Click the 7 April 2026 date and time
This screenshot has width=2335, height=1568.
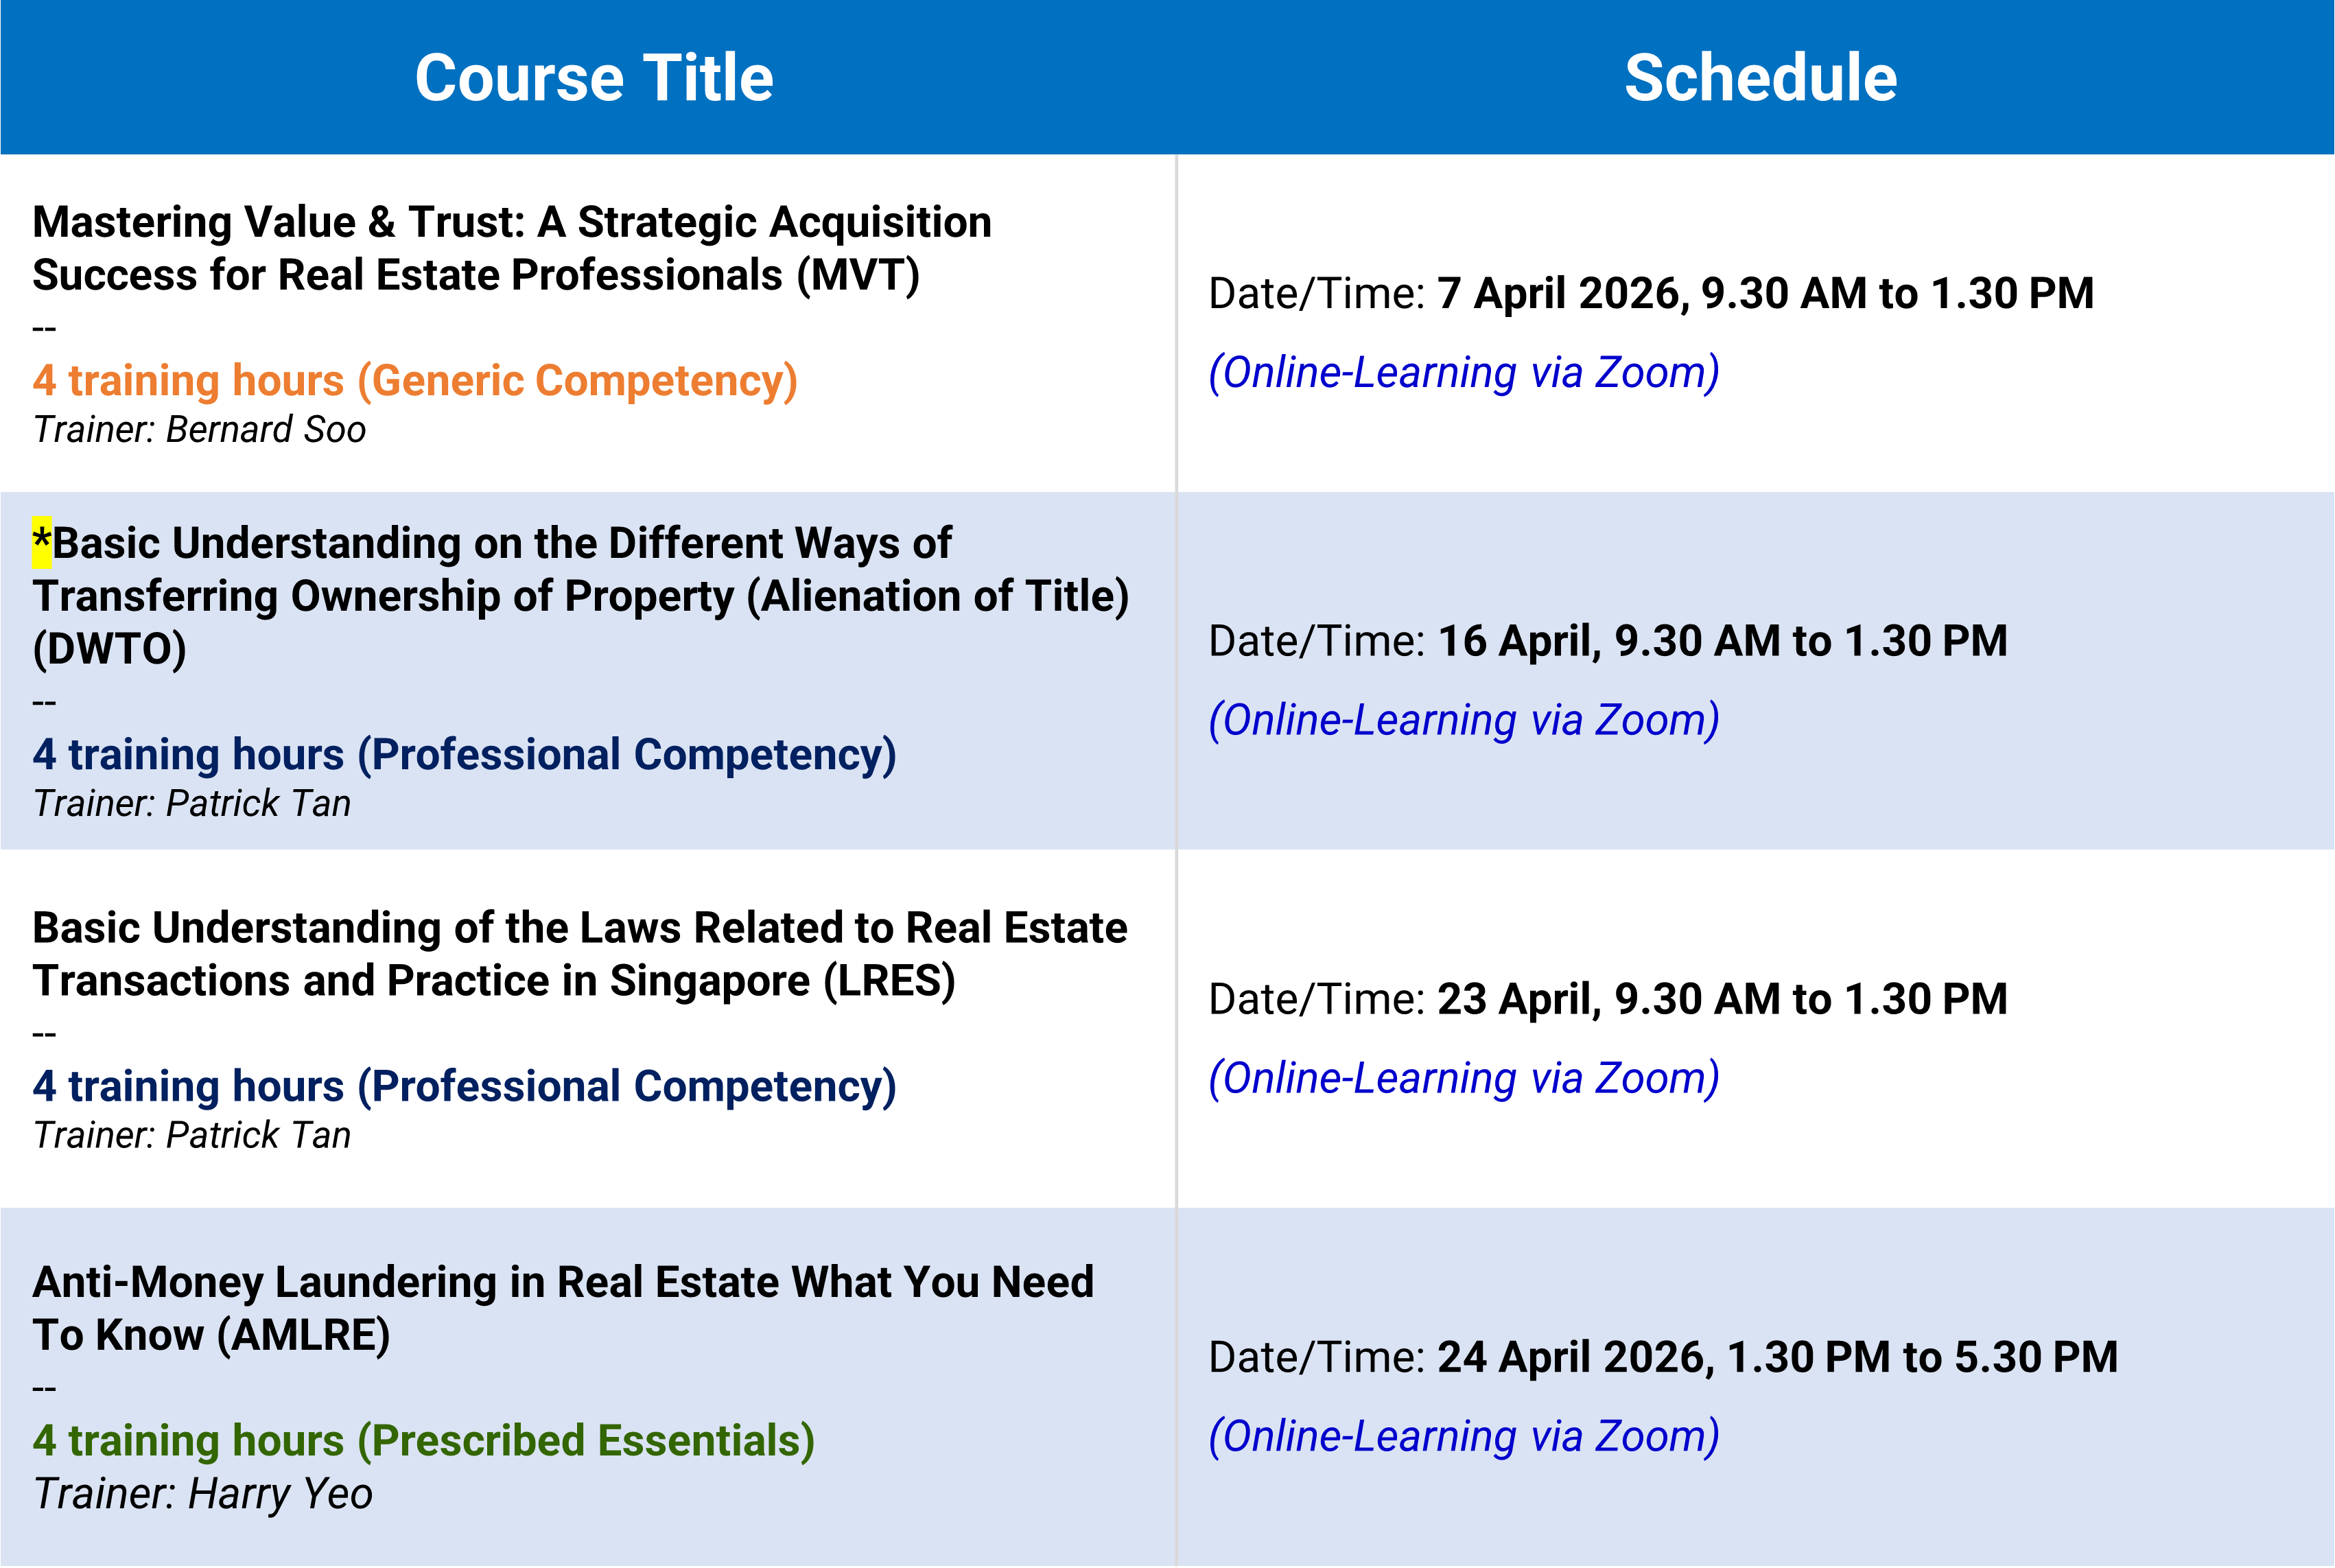pos(1765,294)
